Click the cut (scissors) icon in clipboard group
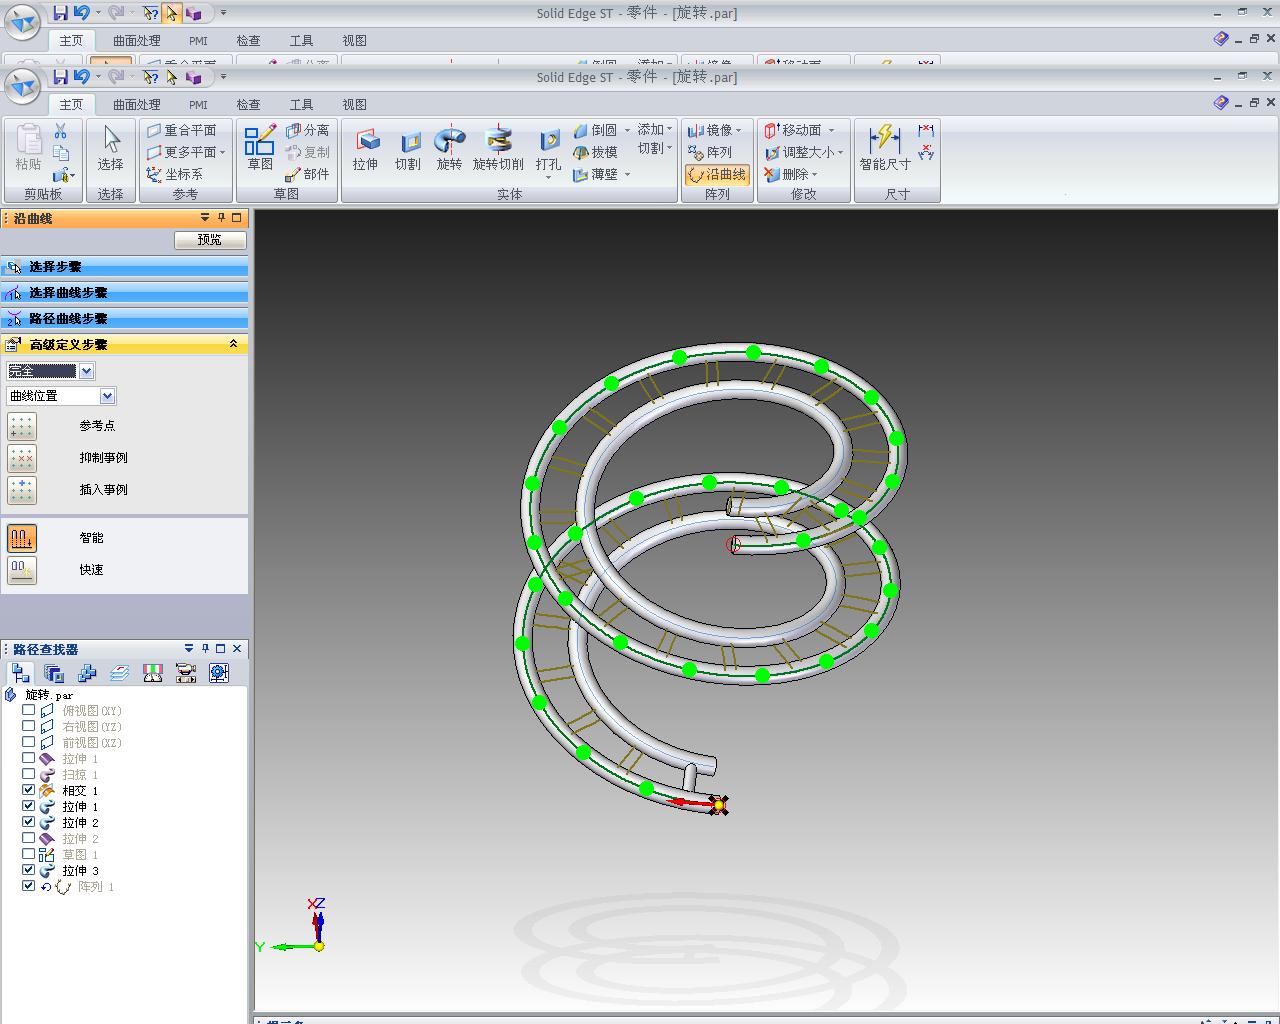This screenshot has height=1024, width=1280. [x=60, y=131]
